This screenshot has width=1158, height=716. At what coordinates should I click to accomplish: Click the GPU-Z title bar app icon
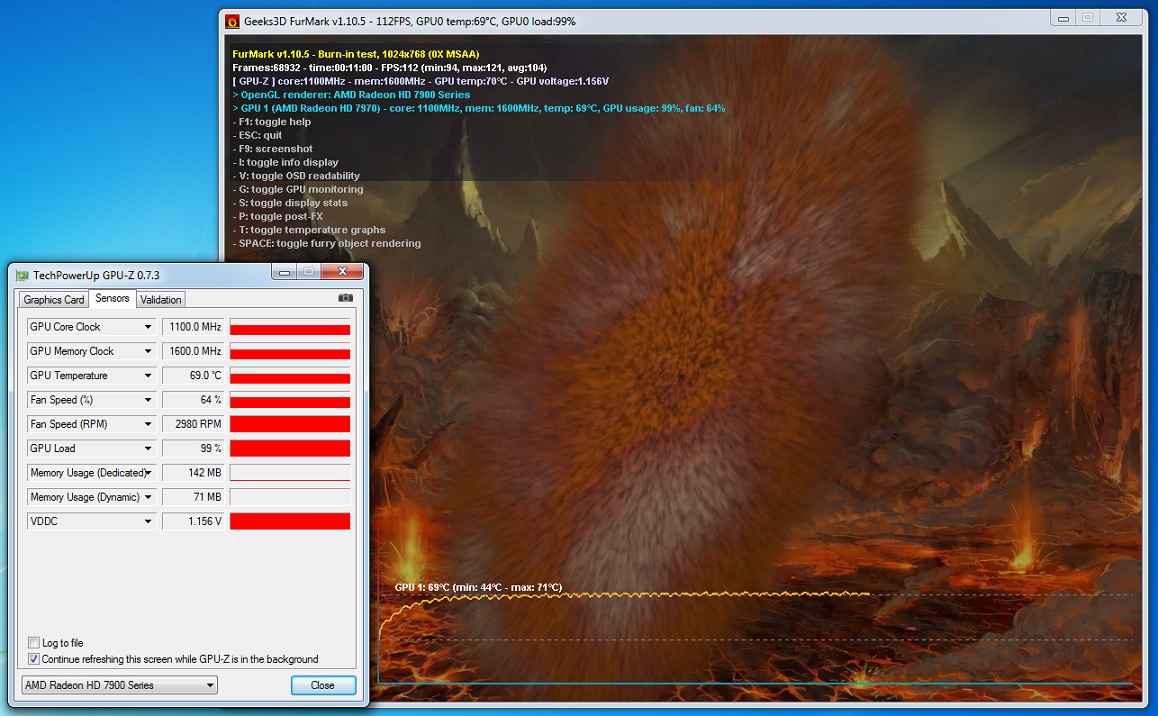(x=22, y=275)
